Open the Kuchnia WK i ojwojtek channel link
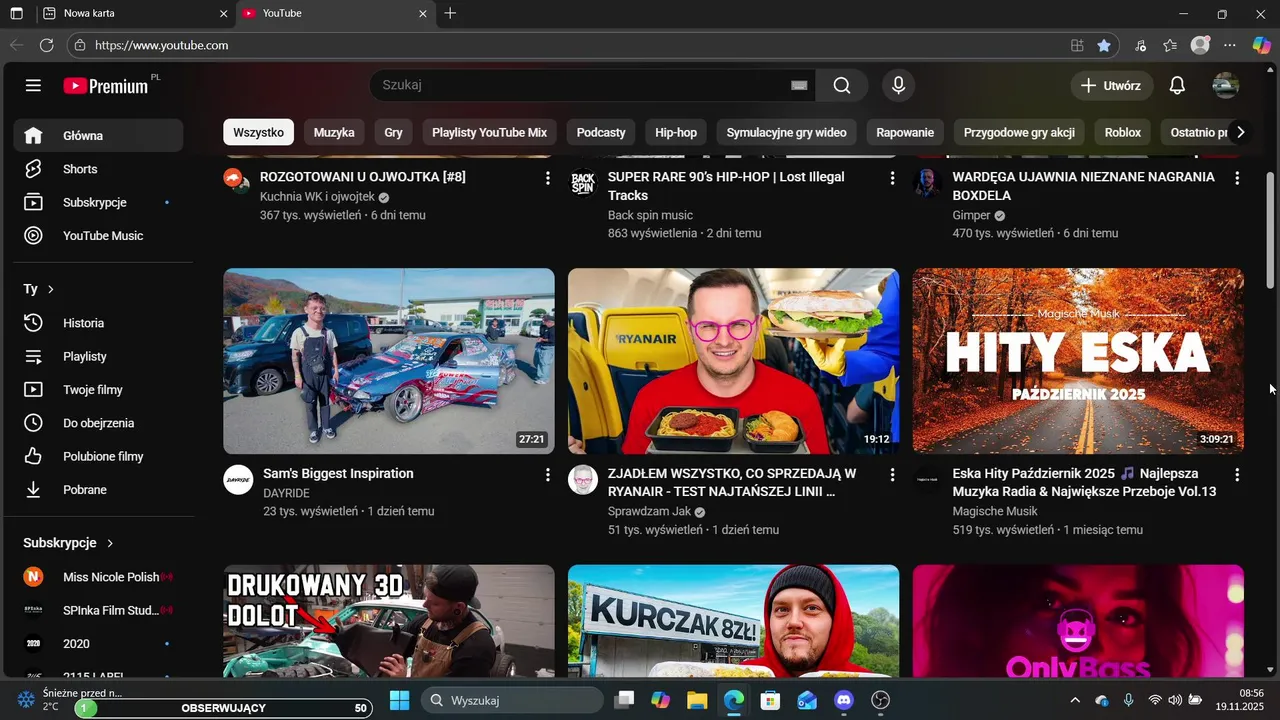This screenshot has height=720, width=1280. point(317,197)
